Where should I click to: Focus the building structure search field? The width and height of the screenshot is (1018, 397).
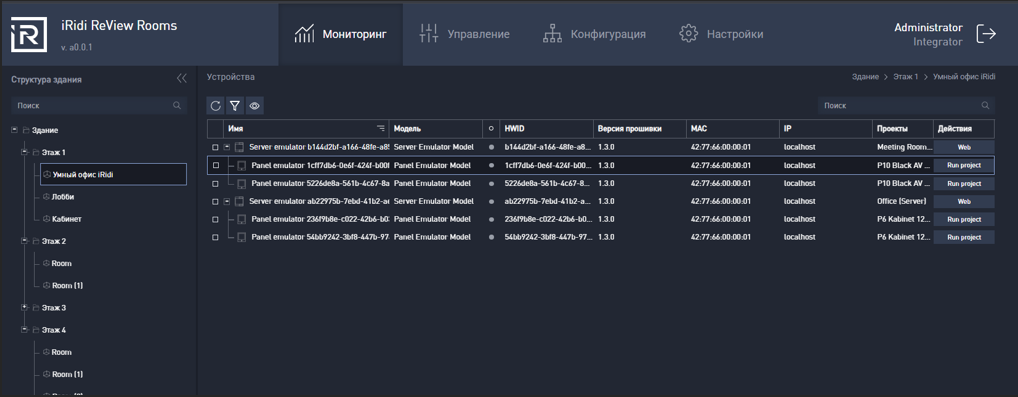click(99, 105)
